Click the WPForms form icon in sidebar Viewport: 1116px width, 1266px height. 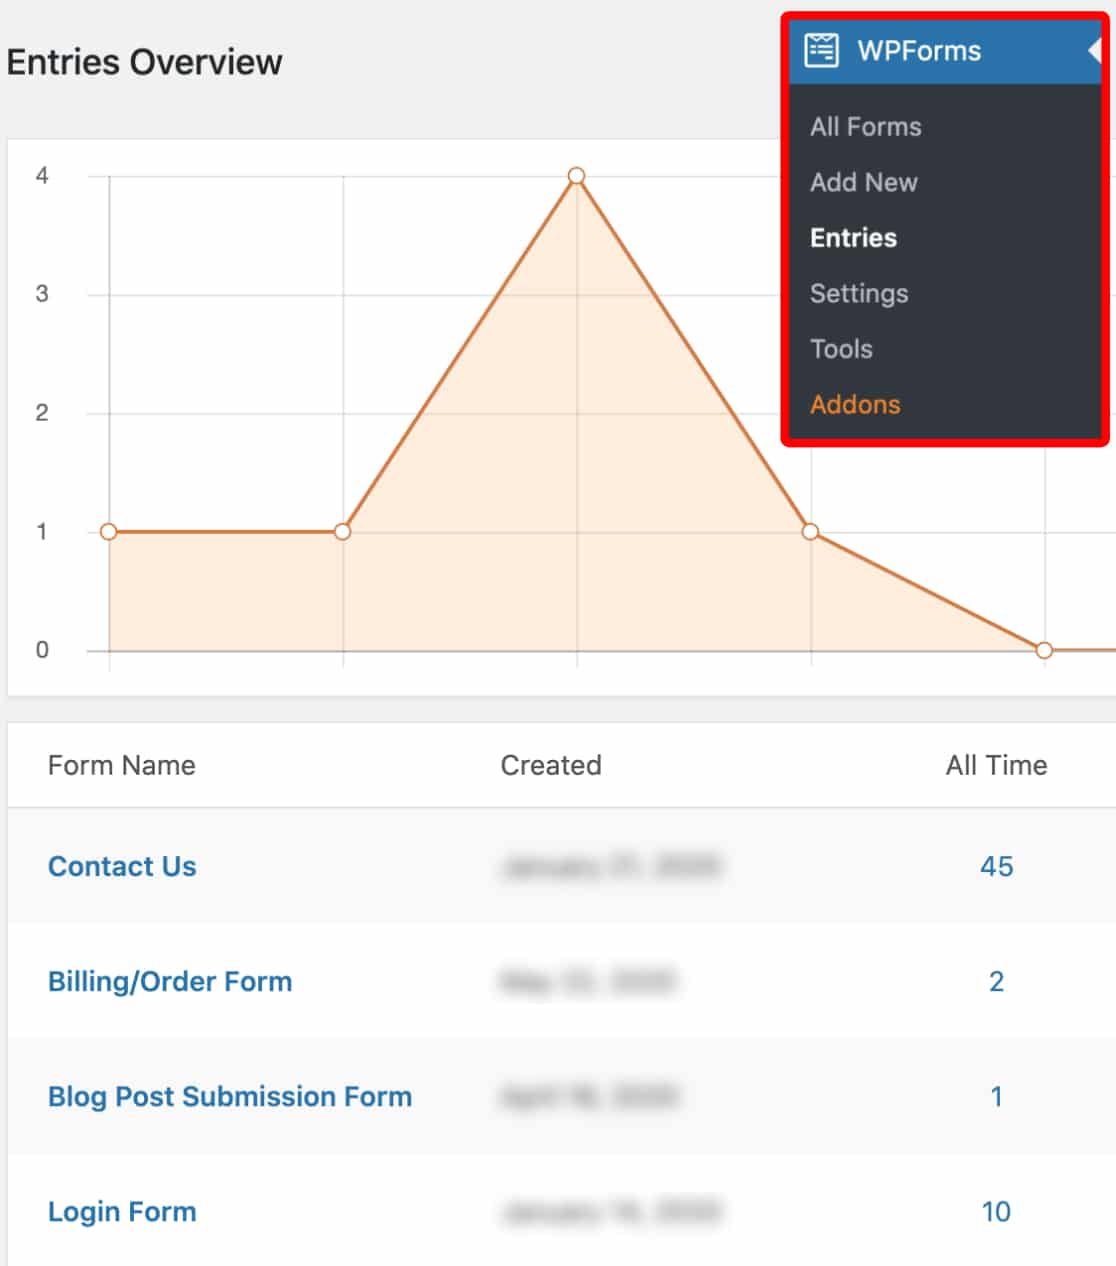[x=821, y=50]
